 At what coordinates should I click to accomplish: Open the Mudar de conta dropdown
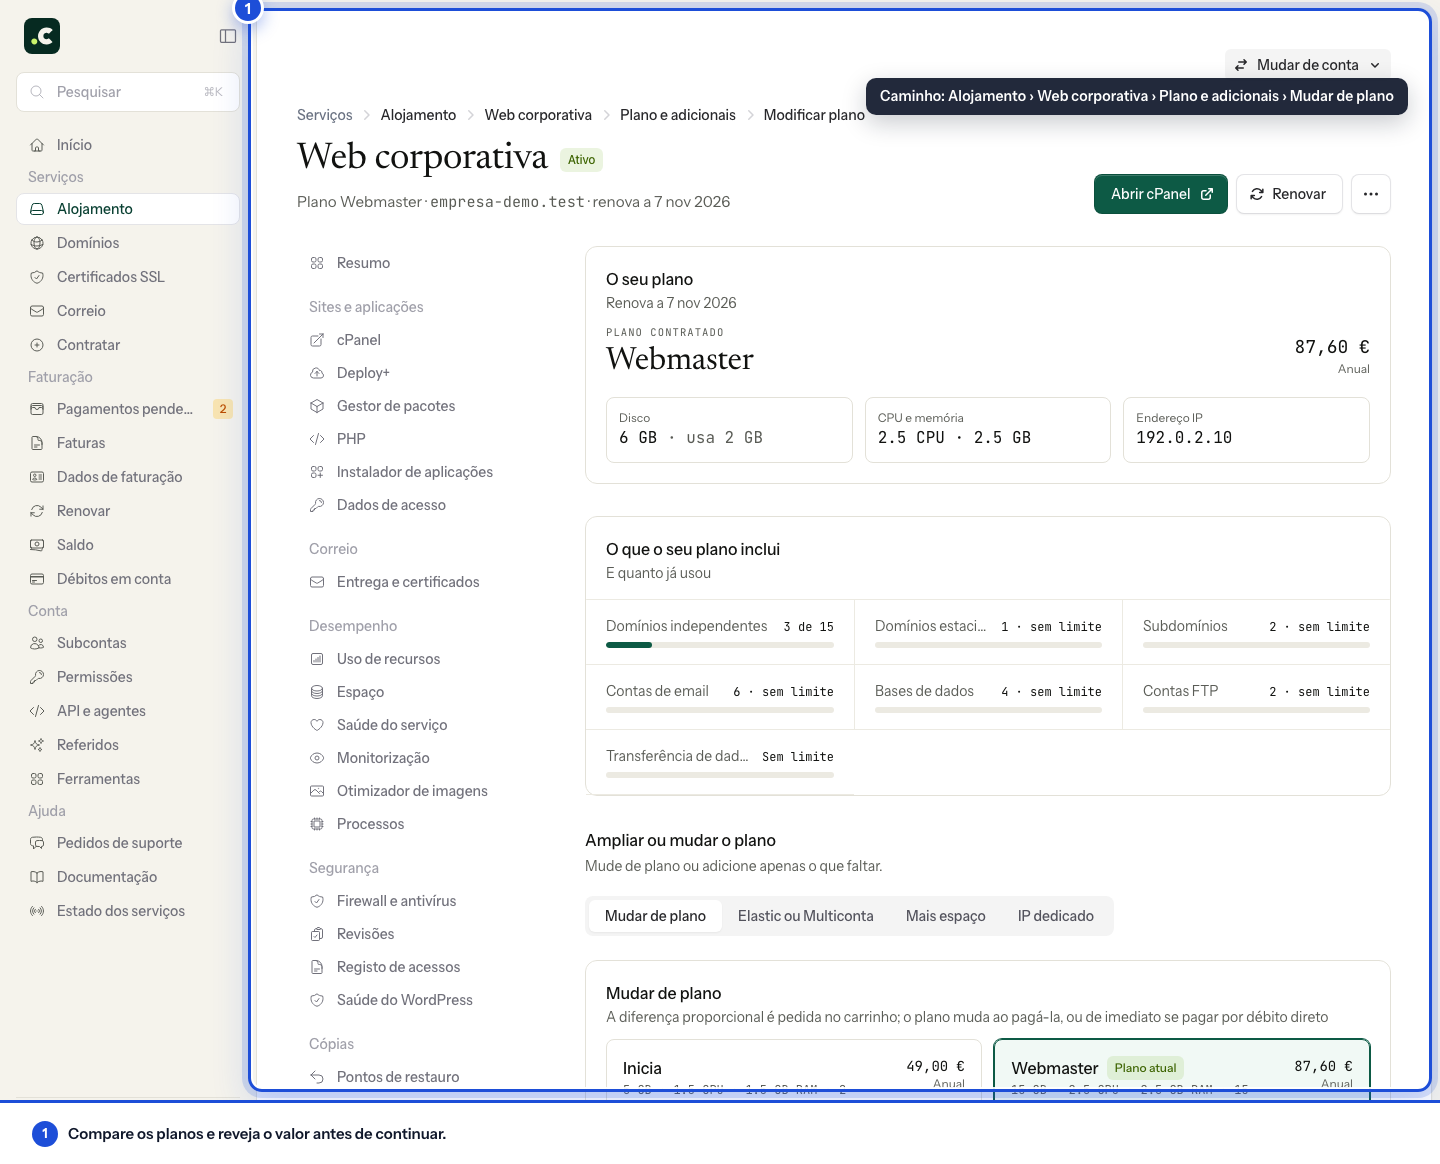[1307, 65]
